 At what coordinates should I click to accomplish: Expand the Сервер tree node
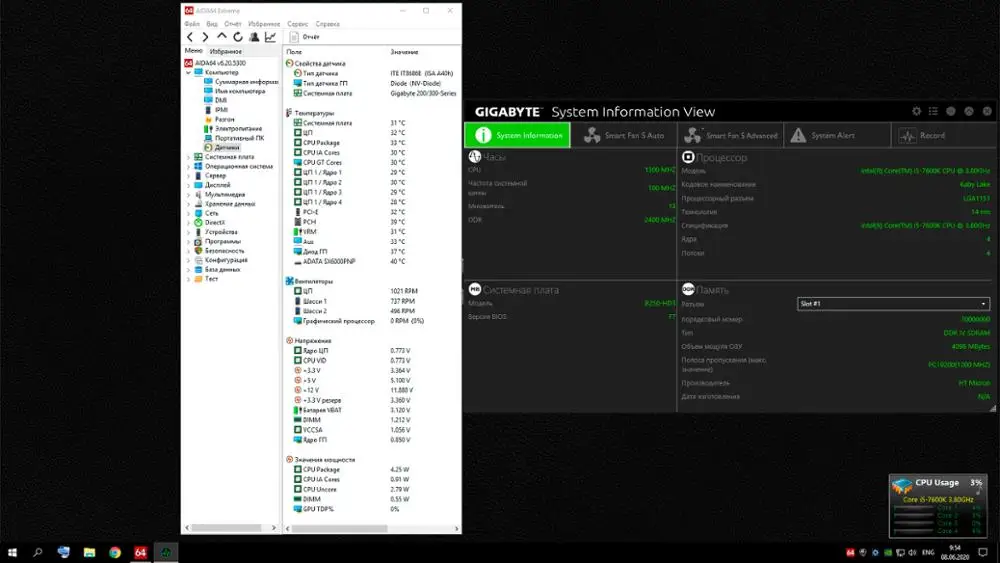189,176
